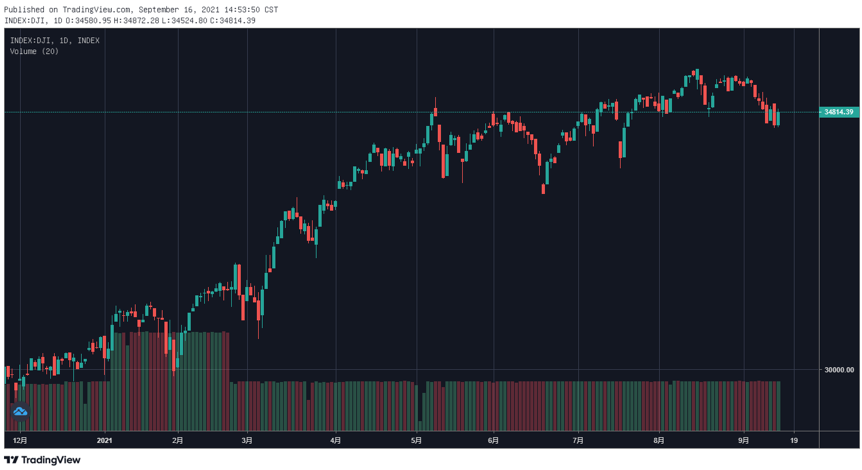Click the 2021 date axis label
This screenshot has width=862, height=470.
coord(104,440)
